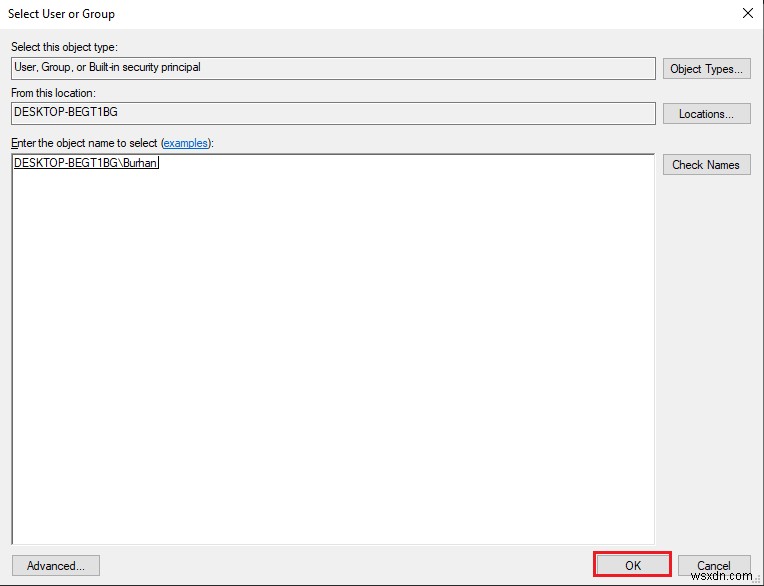
Task: Click the 'Select this object type' label
Action: pos(64,47)
